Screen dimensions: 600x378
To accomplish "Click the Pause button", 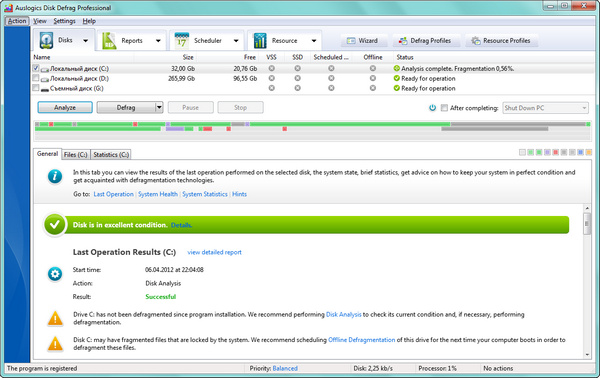I will click(x=191, y=108).
